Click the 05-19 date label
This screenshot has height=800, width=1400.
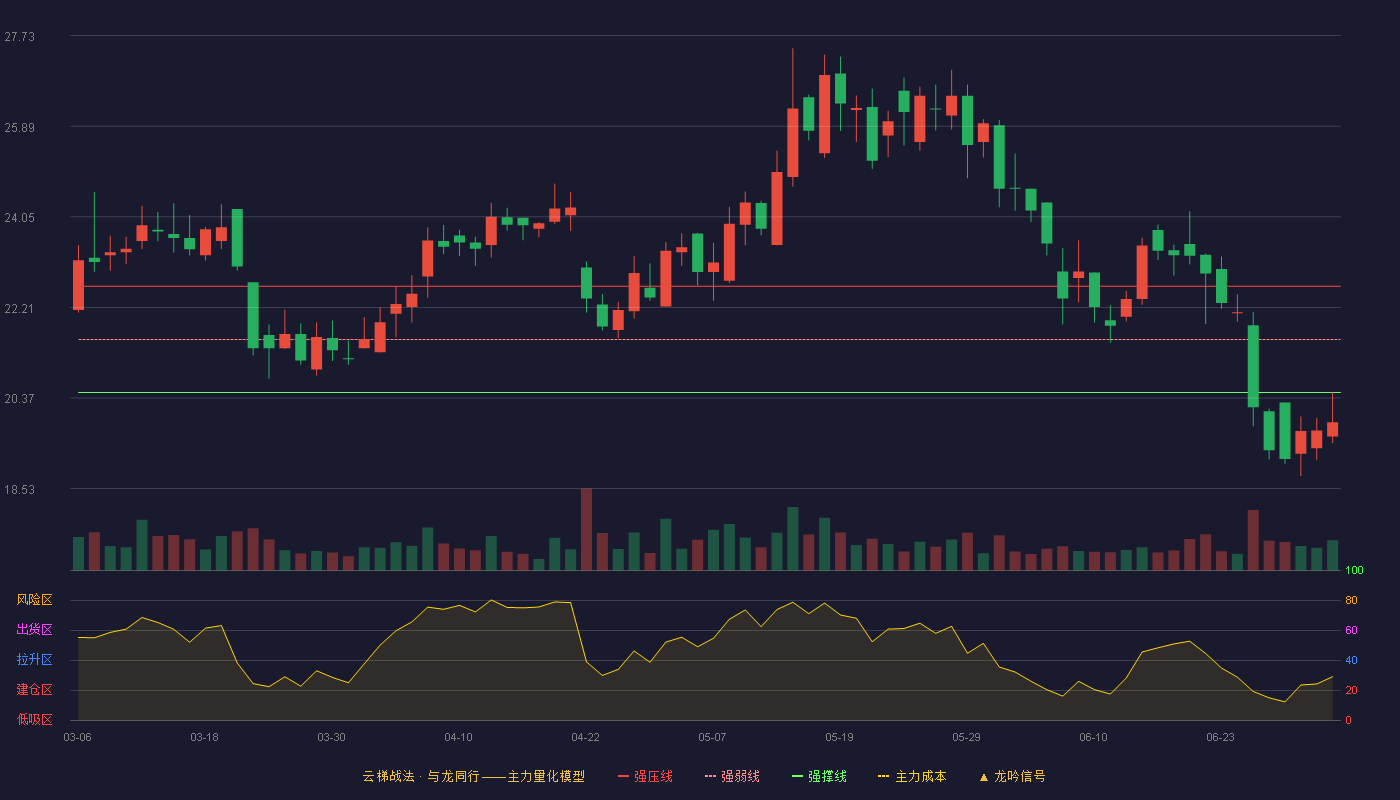click(x=840, y=737)
